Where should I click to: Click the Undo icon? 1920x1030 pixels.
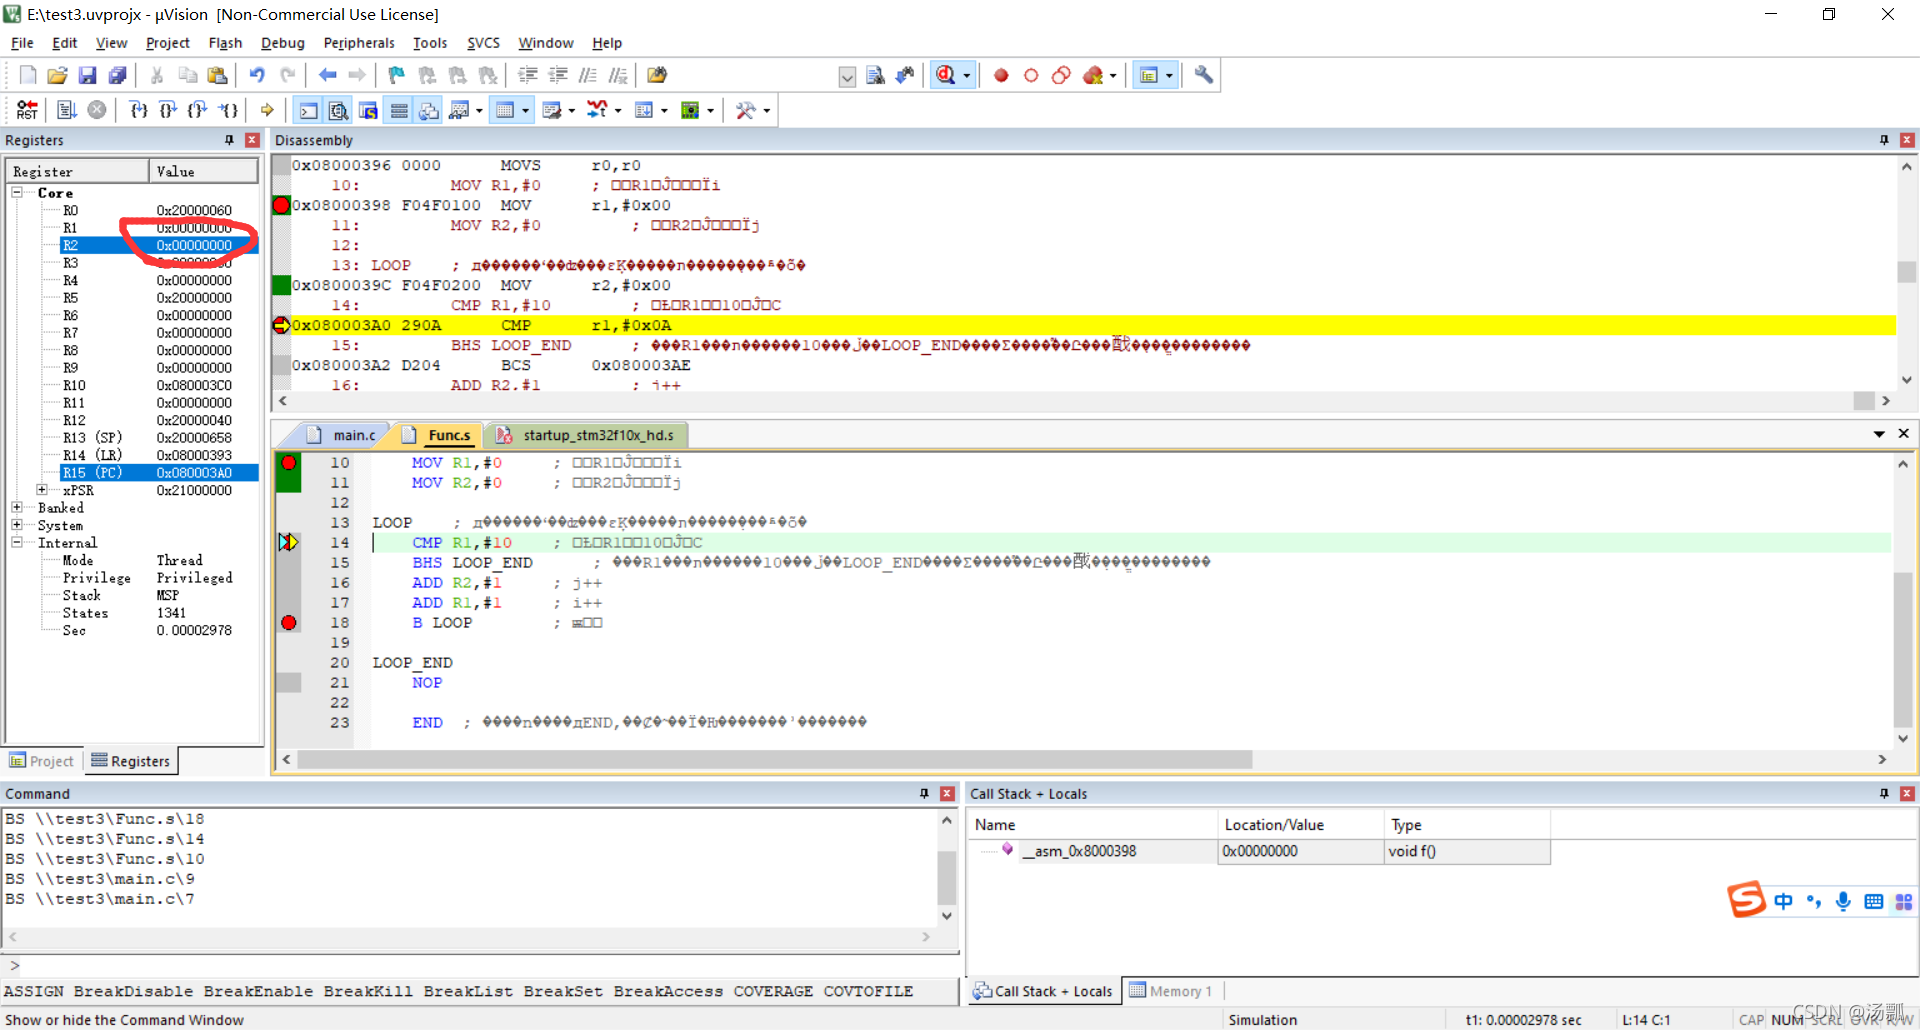coord(257,75)
